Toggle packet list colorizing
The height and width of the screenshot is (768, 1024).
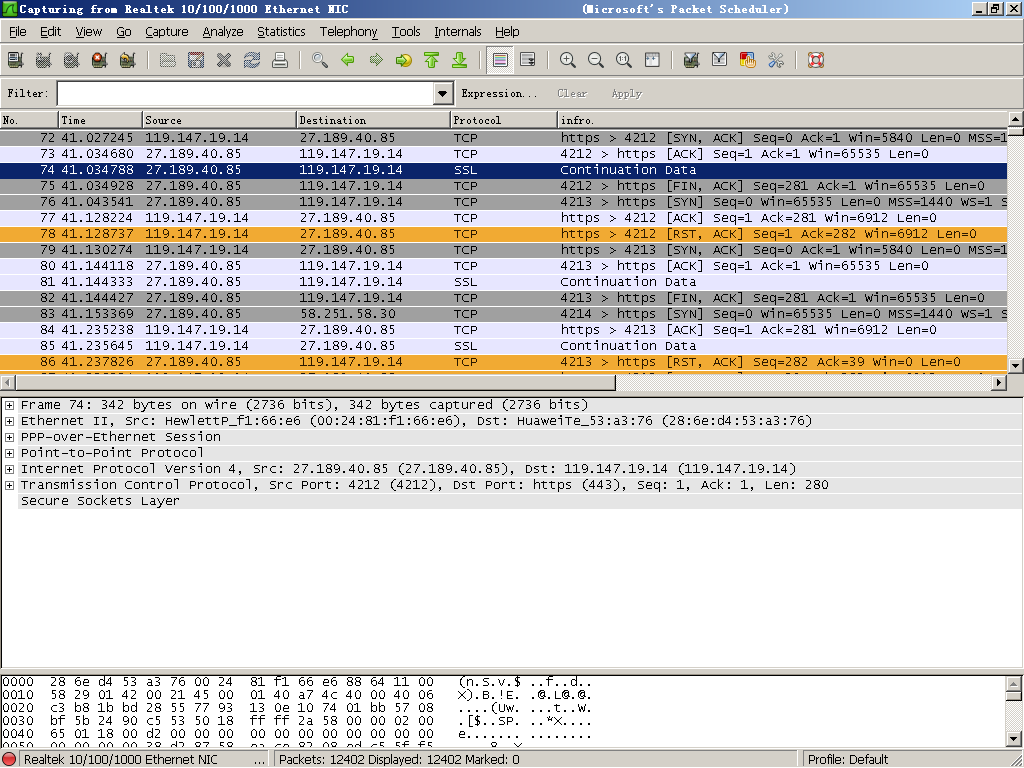(500, 60)
